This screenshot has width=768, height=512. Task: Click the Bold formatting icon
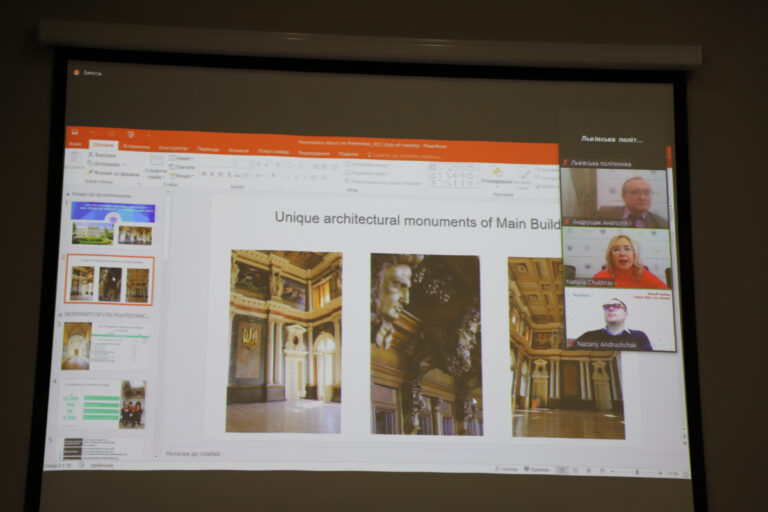(205, 175)
